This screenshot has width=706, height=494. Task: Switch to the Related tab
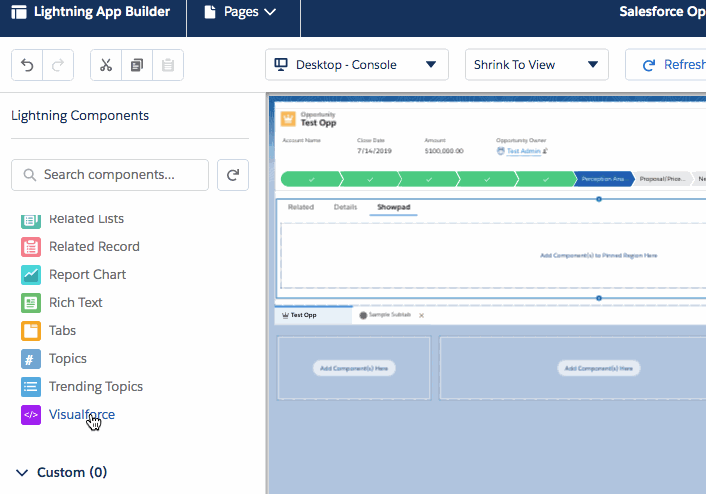pyautogui.click(x=300, y=207)
